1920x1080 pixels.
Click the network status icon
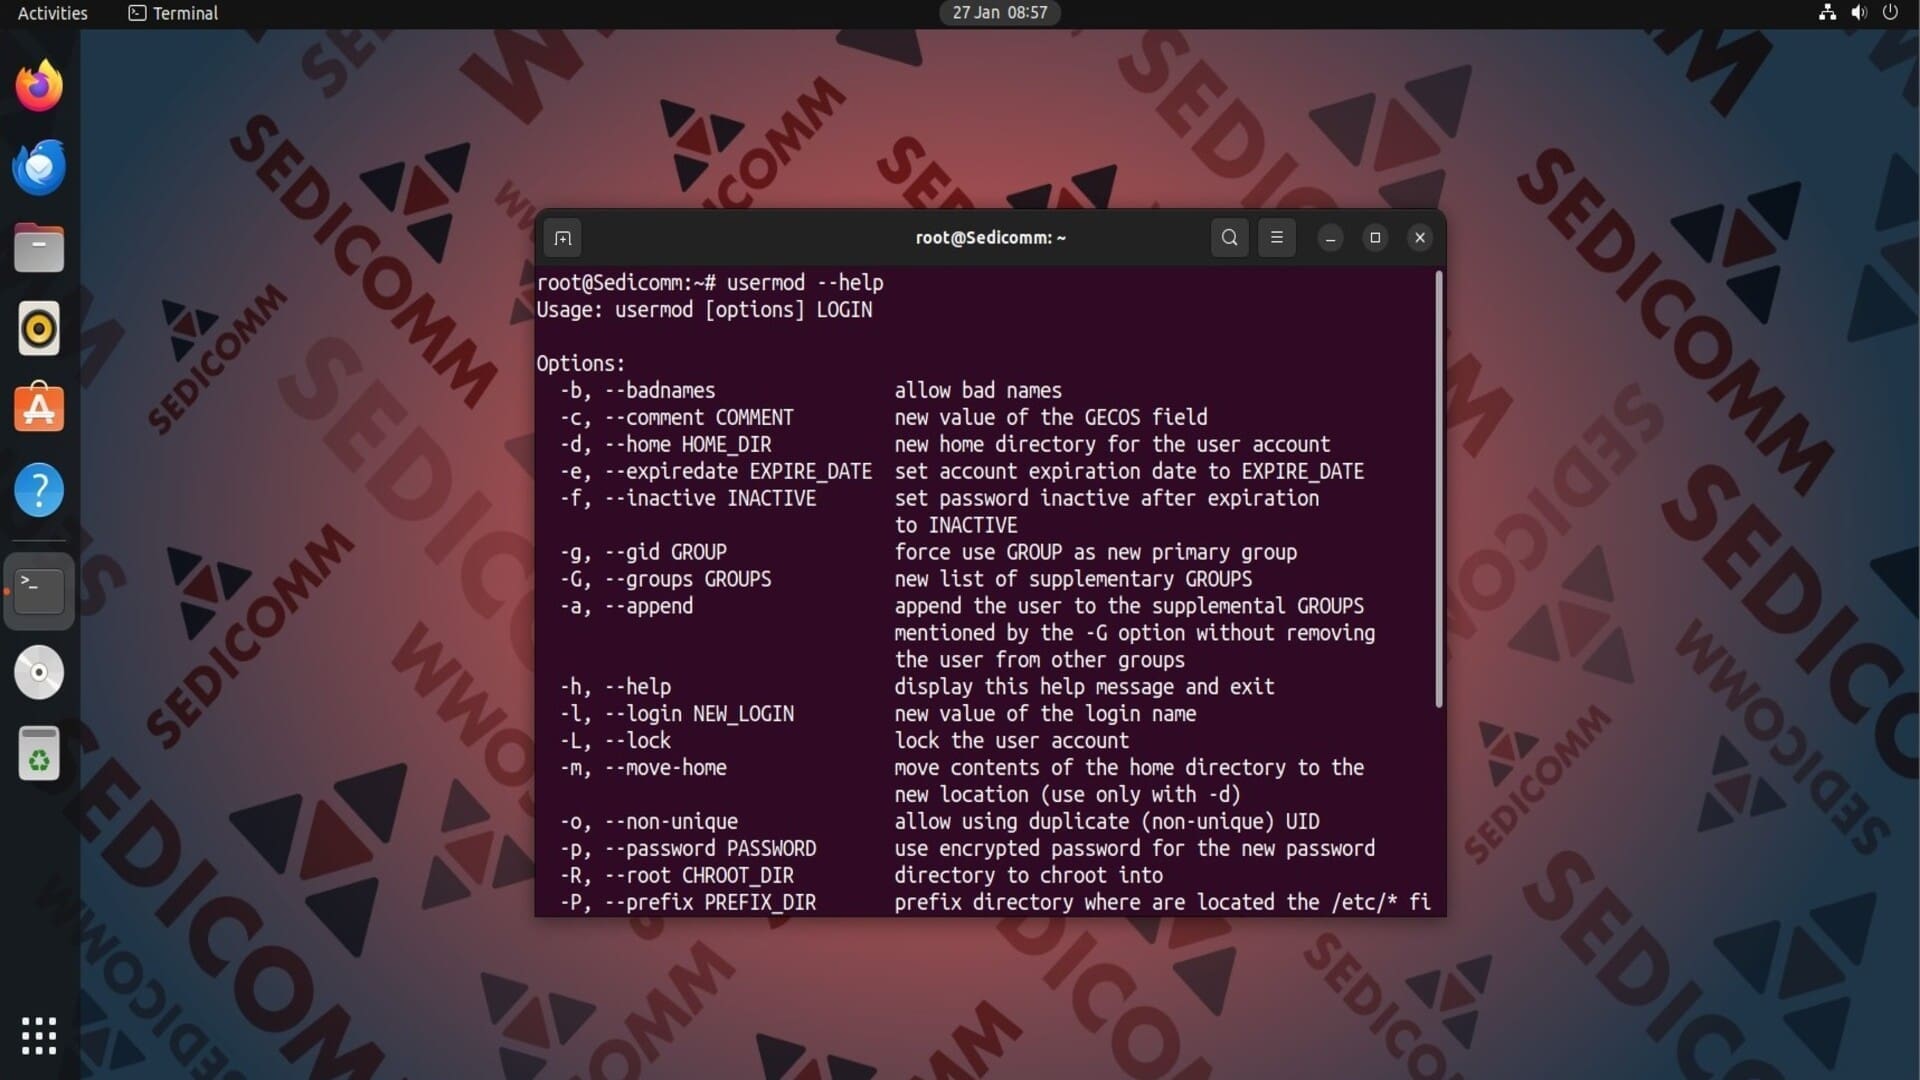coord(1827,13)
